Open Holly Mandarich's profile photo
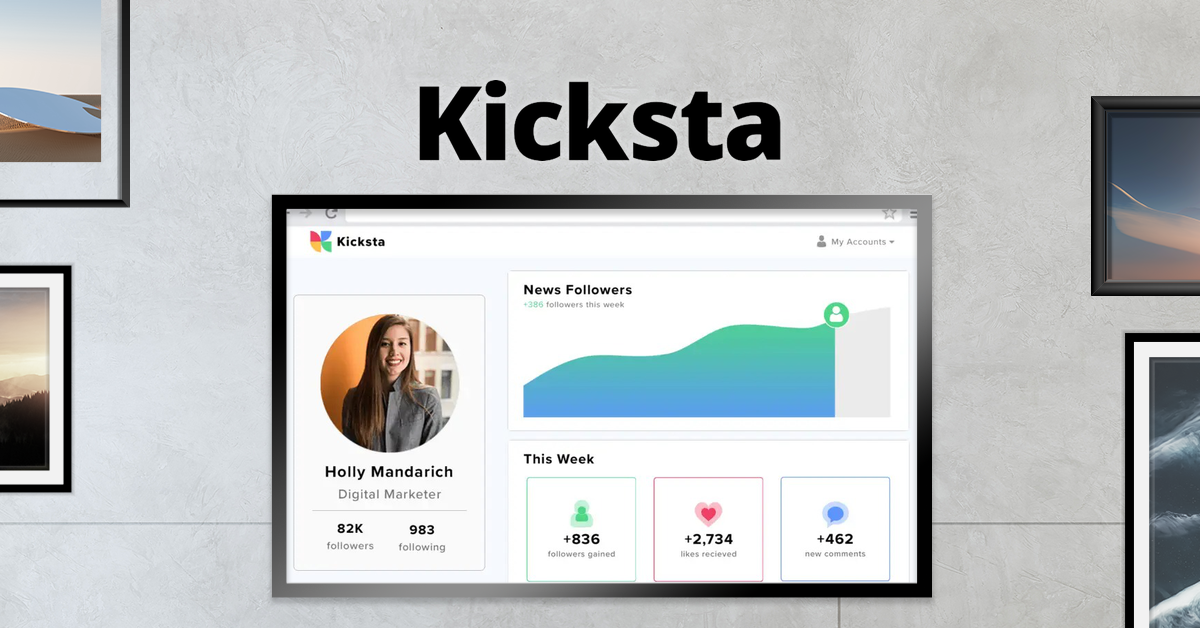 click(389, 382)
